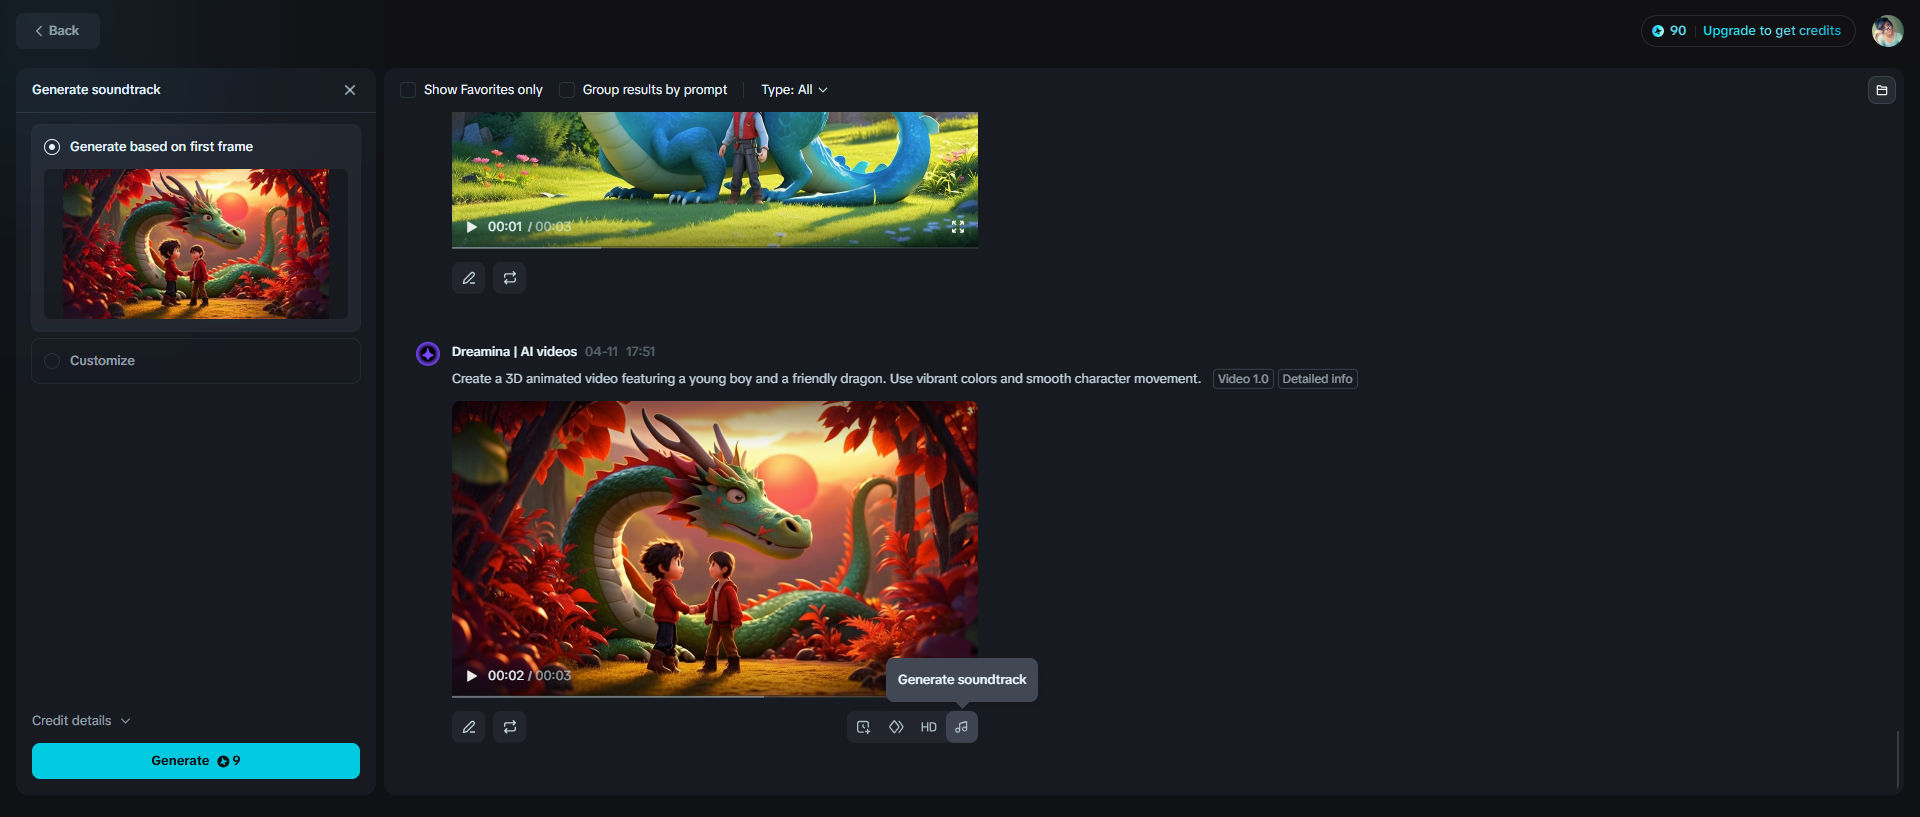Expand Credit details
The image size is (1920, 817).
(x=81, y=721)
